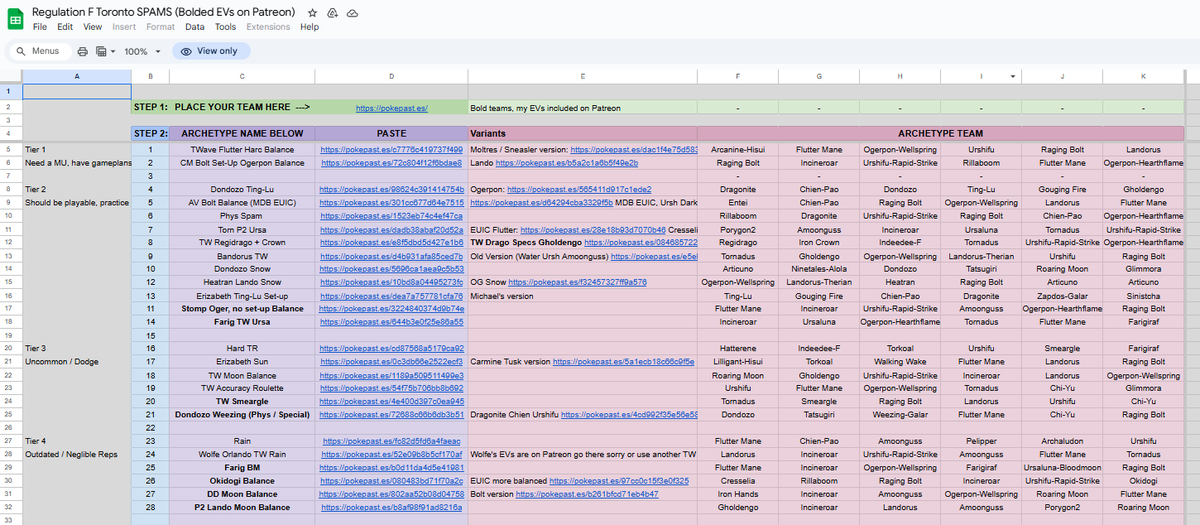Select the 'TW Accuracy Roulette' cell
The height and width of the screenshot is (525, 1200).
pos(242,387)
